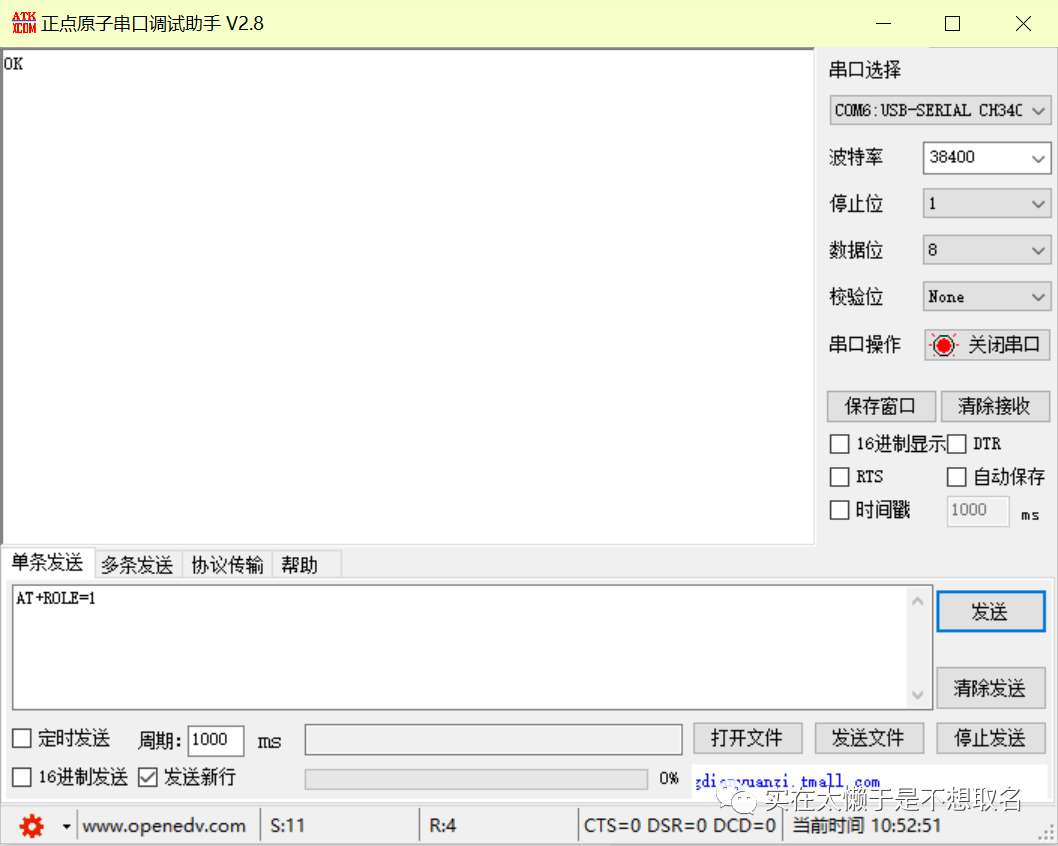Uncheck the 发送新行 checkbox
The width and height of the screenshot is (1058, 846).
148,777
